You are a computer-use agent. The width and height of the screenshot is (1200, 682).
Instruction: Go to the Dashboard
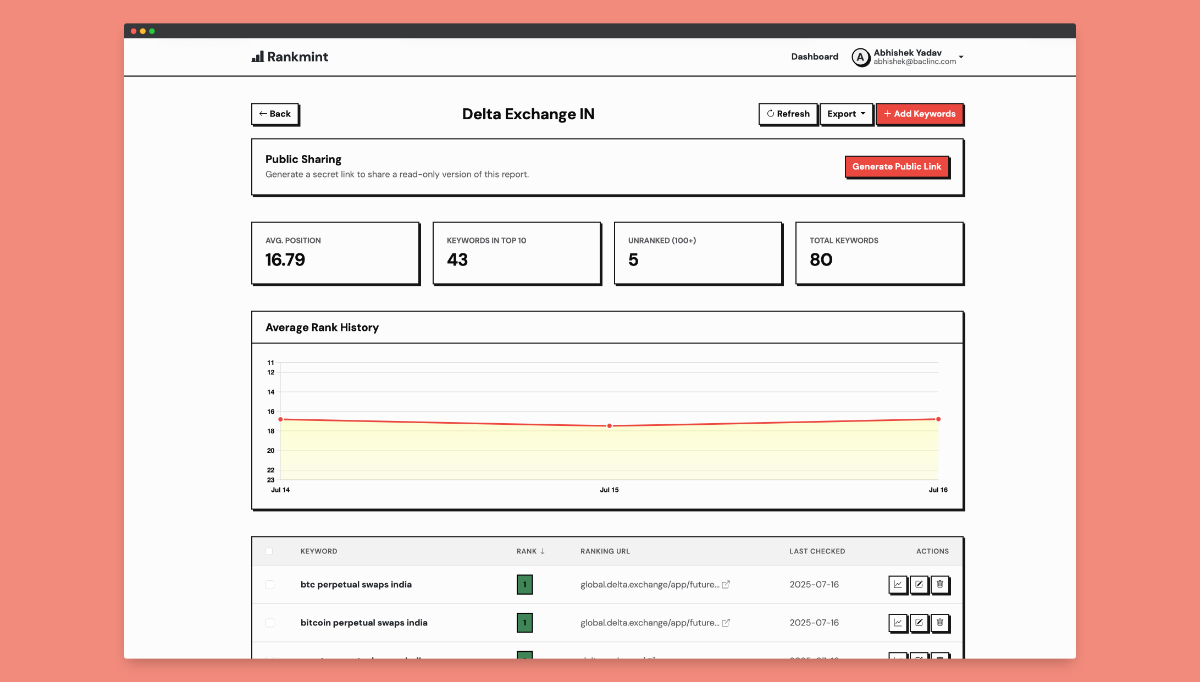point(814,56)
